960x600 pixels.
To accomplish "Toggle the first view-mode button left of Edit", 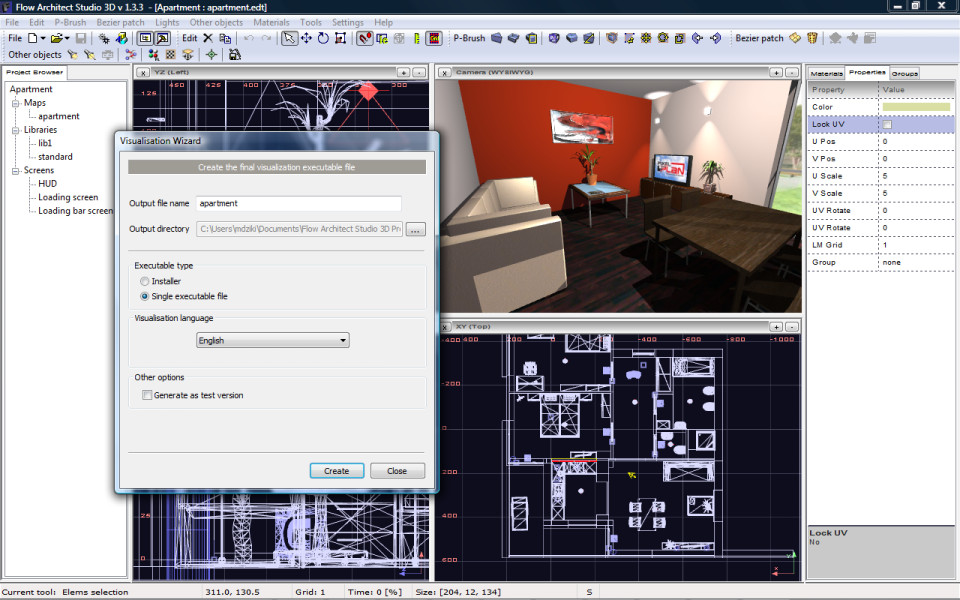I will (145, 38).
